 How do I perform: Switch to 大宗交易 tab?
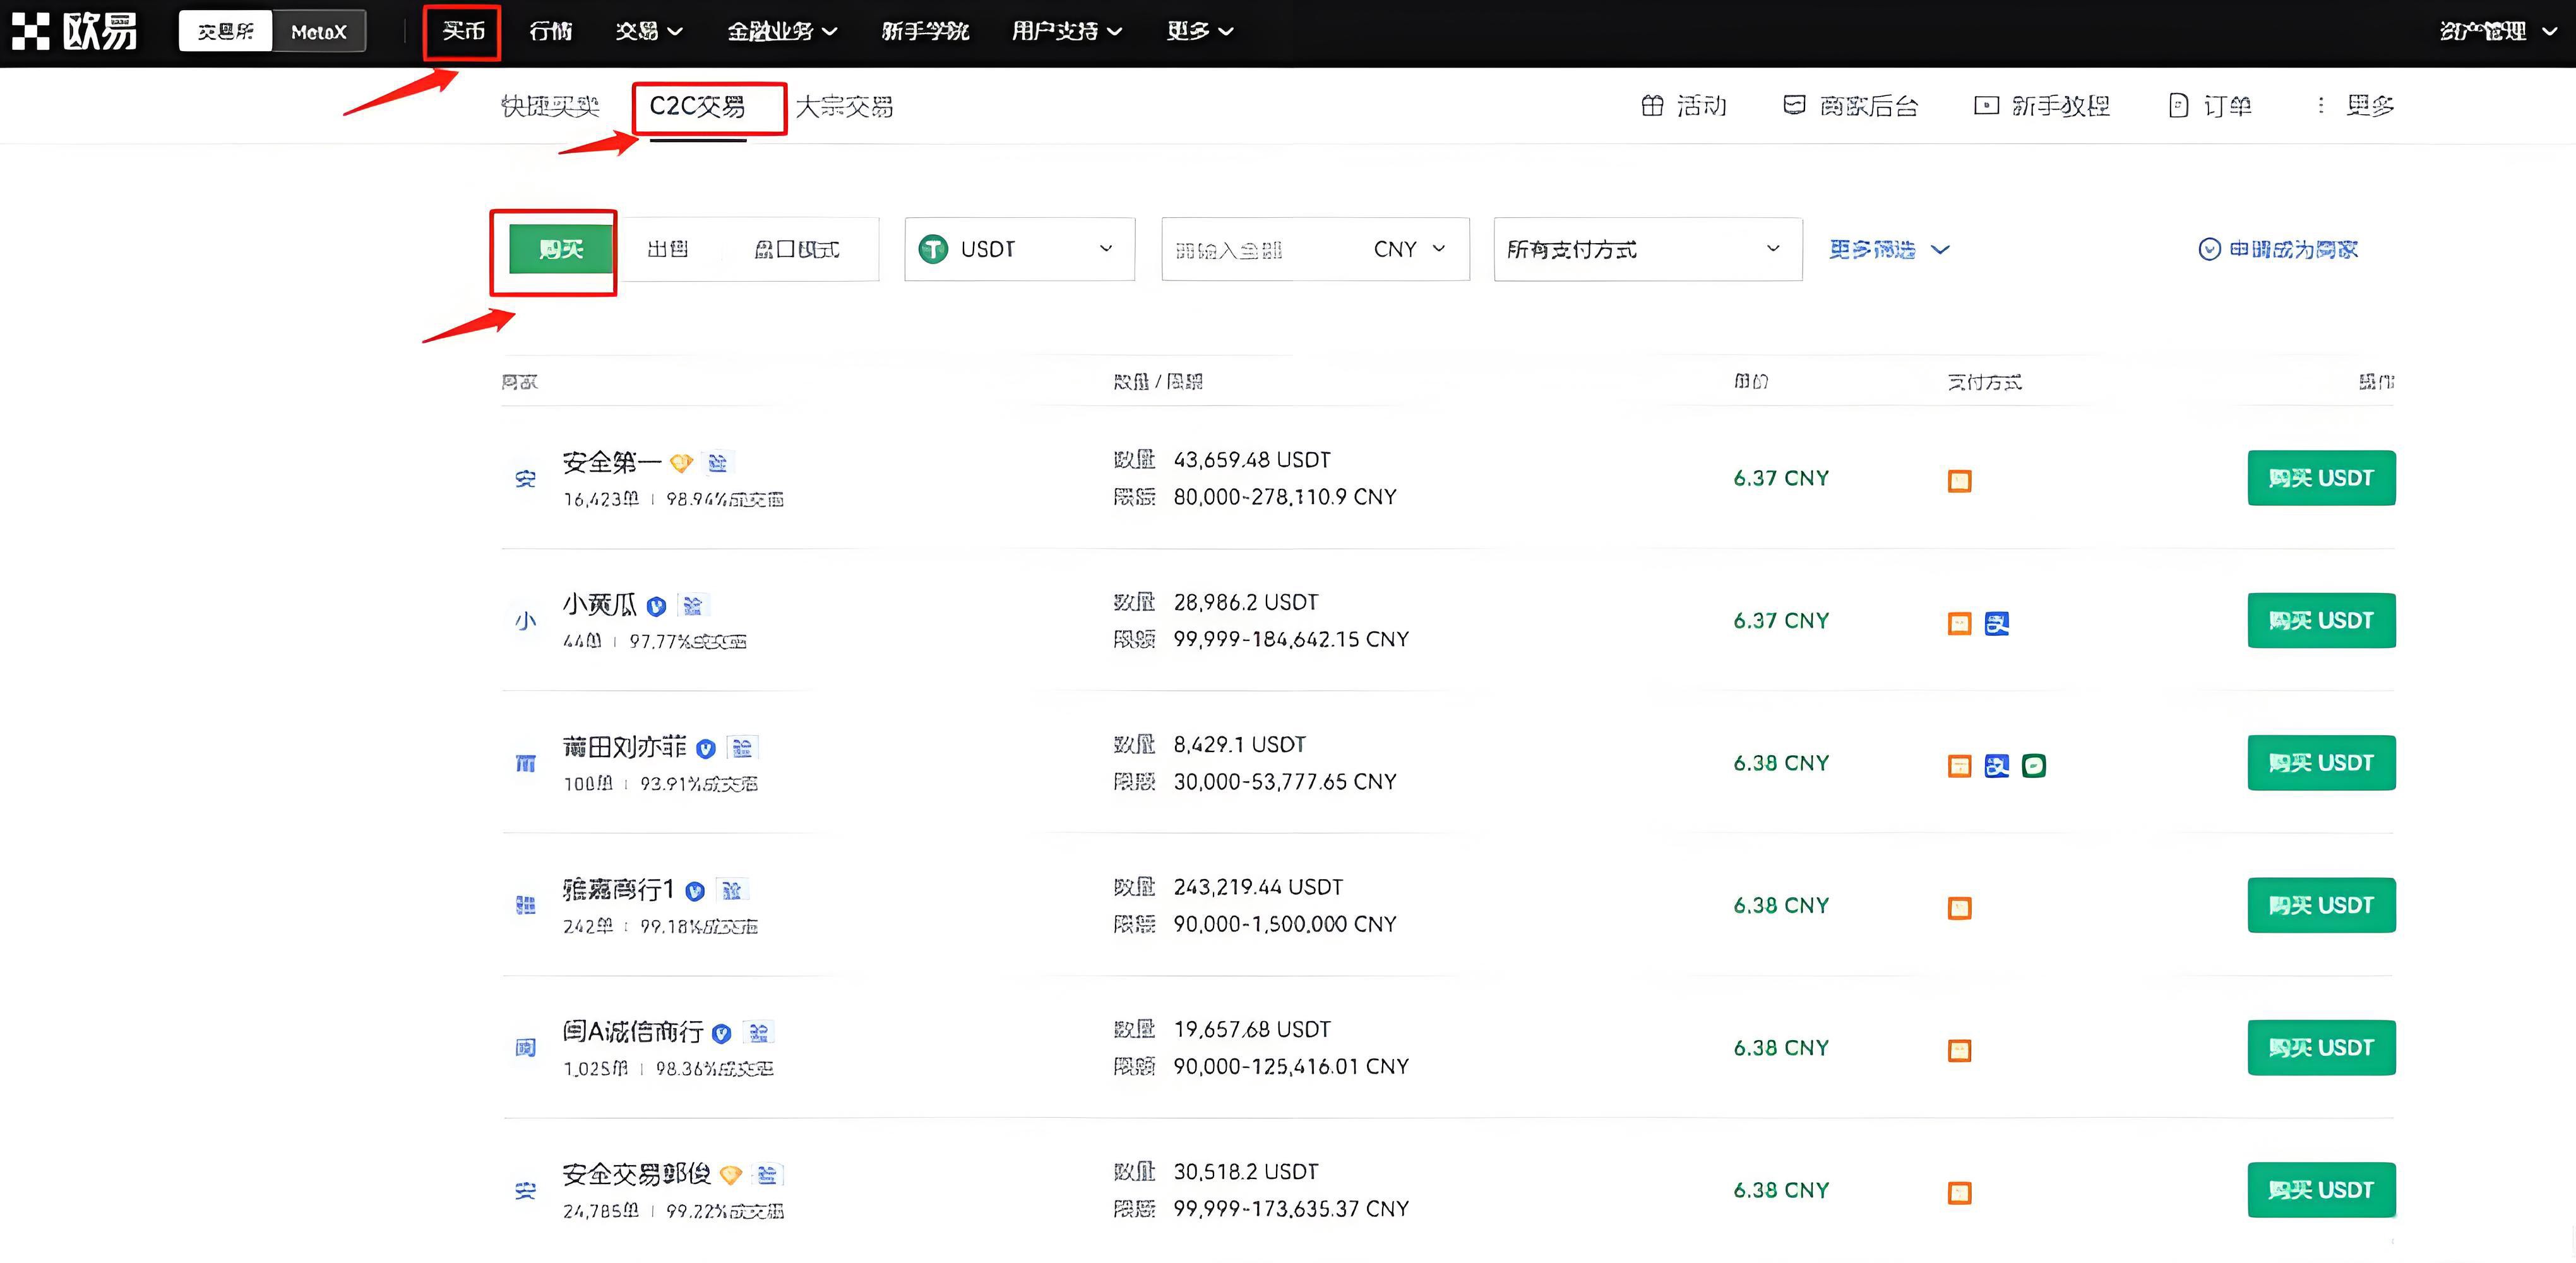pos(844,106)
